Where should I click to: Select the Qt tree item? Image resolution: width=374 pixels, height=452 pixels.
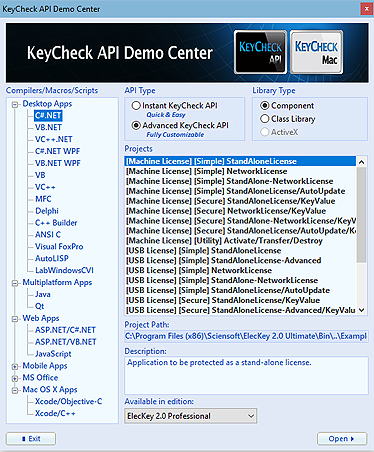click(x=39, y=306)
